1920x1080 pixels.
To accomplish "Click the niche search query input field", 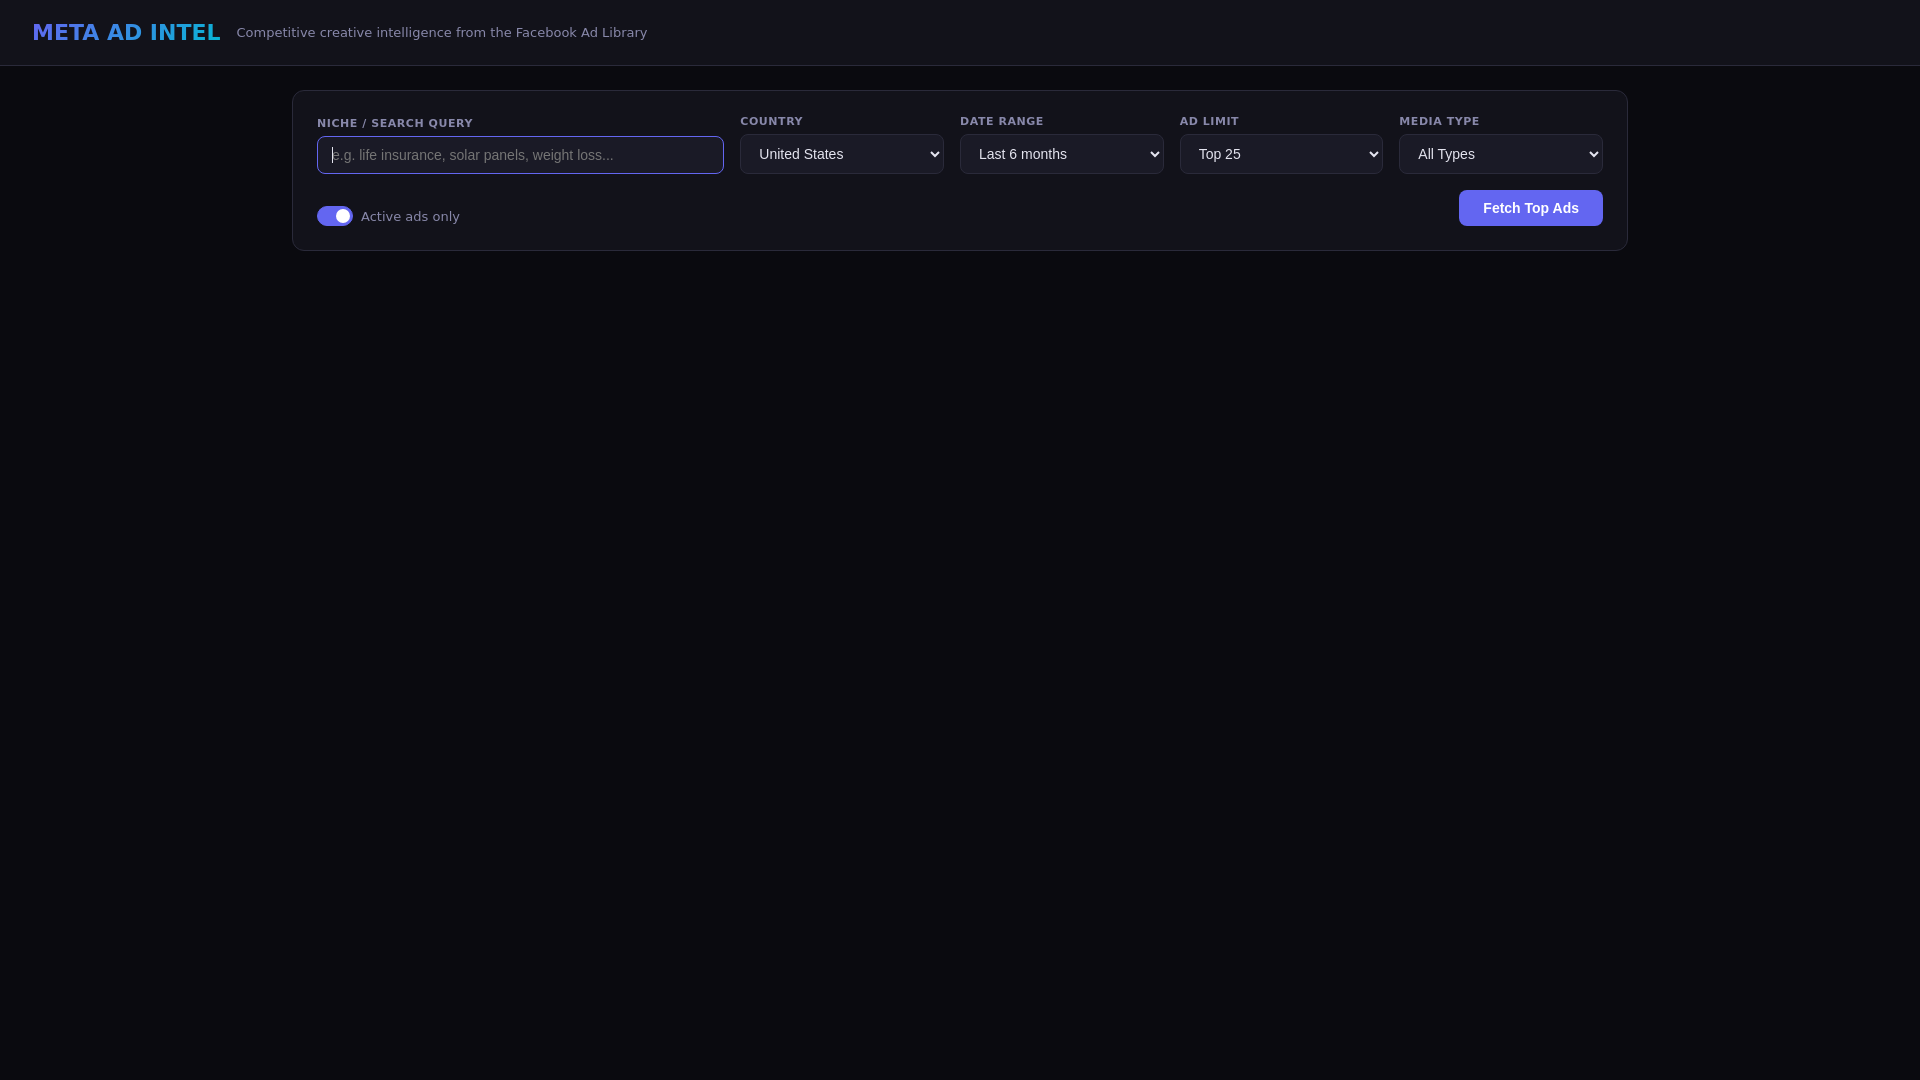I will point(520,155).
